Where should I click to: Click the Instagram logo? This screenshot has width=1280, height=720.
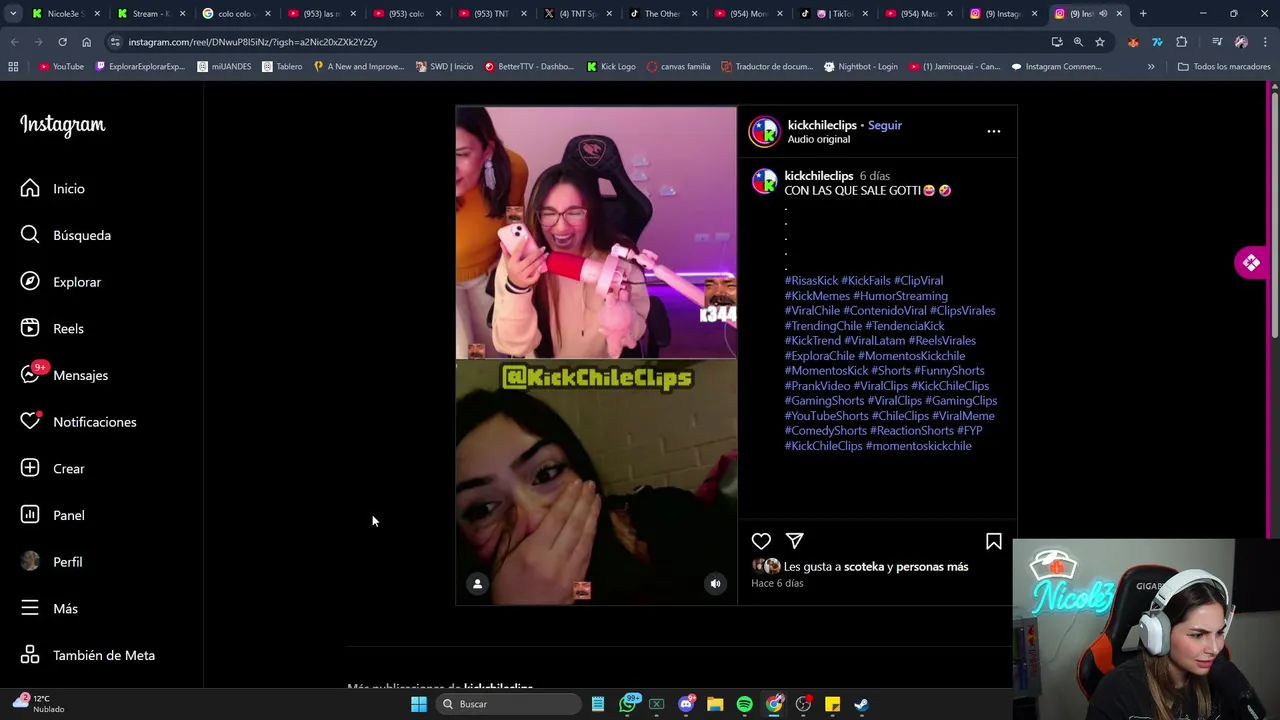pos(62,125)
